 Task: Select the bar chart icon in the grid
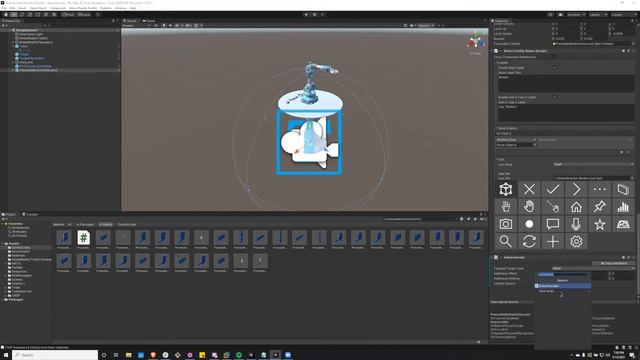click(x=623, y=207)
